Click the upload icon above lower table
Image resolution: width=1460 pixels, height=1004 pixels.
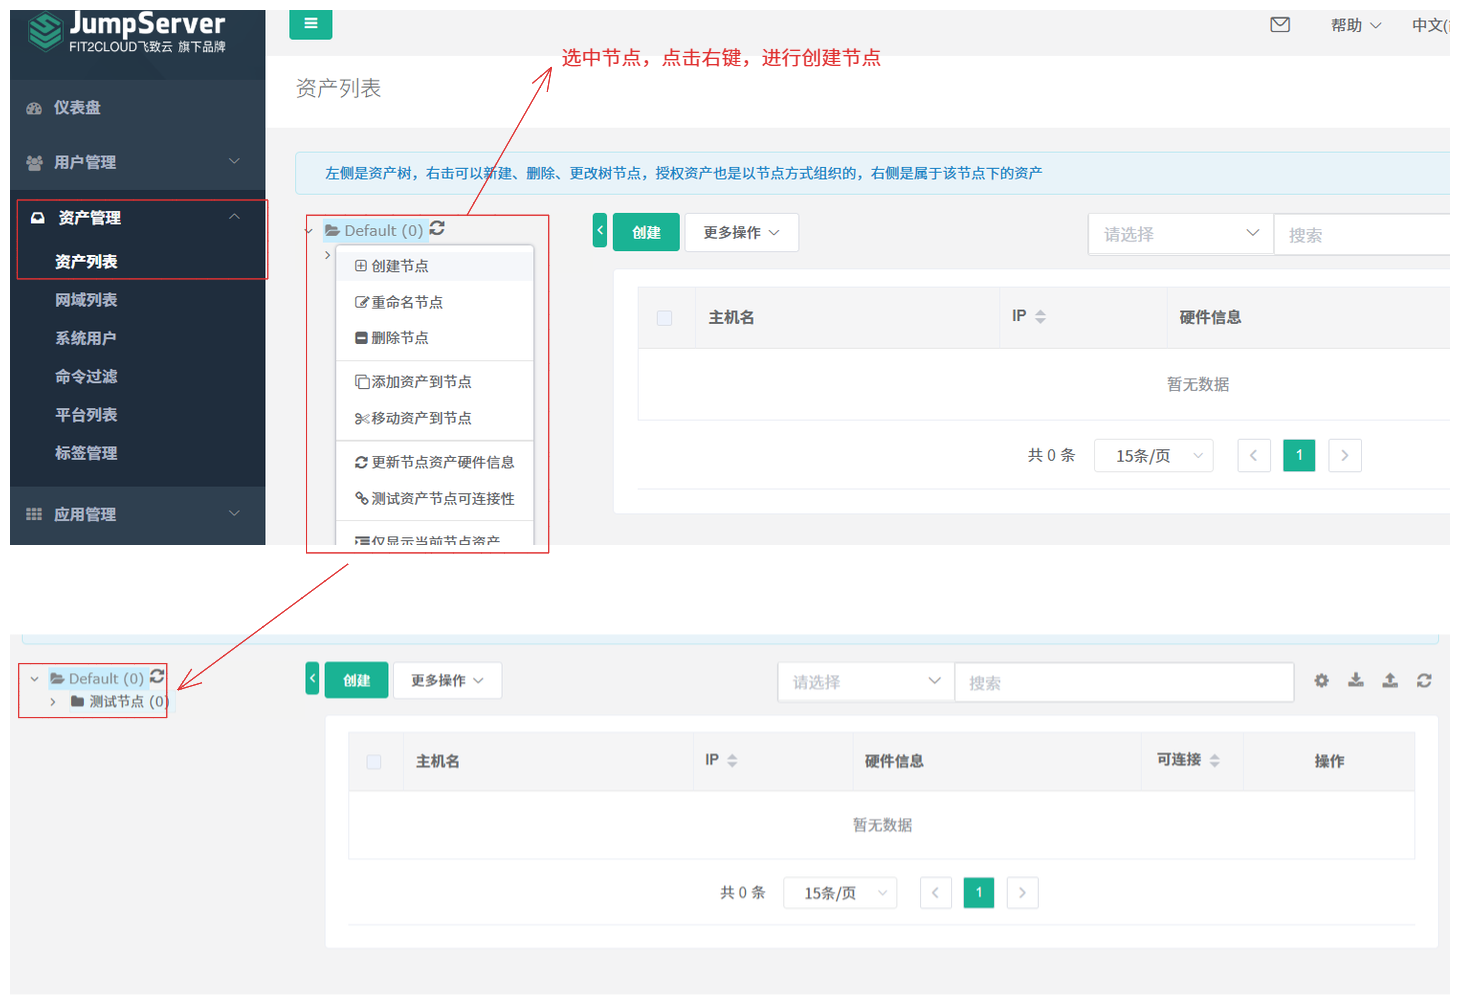[x=1389, y=681]
